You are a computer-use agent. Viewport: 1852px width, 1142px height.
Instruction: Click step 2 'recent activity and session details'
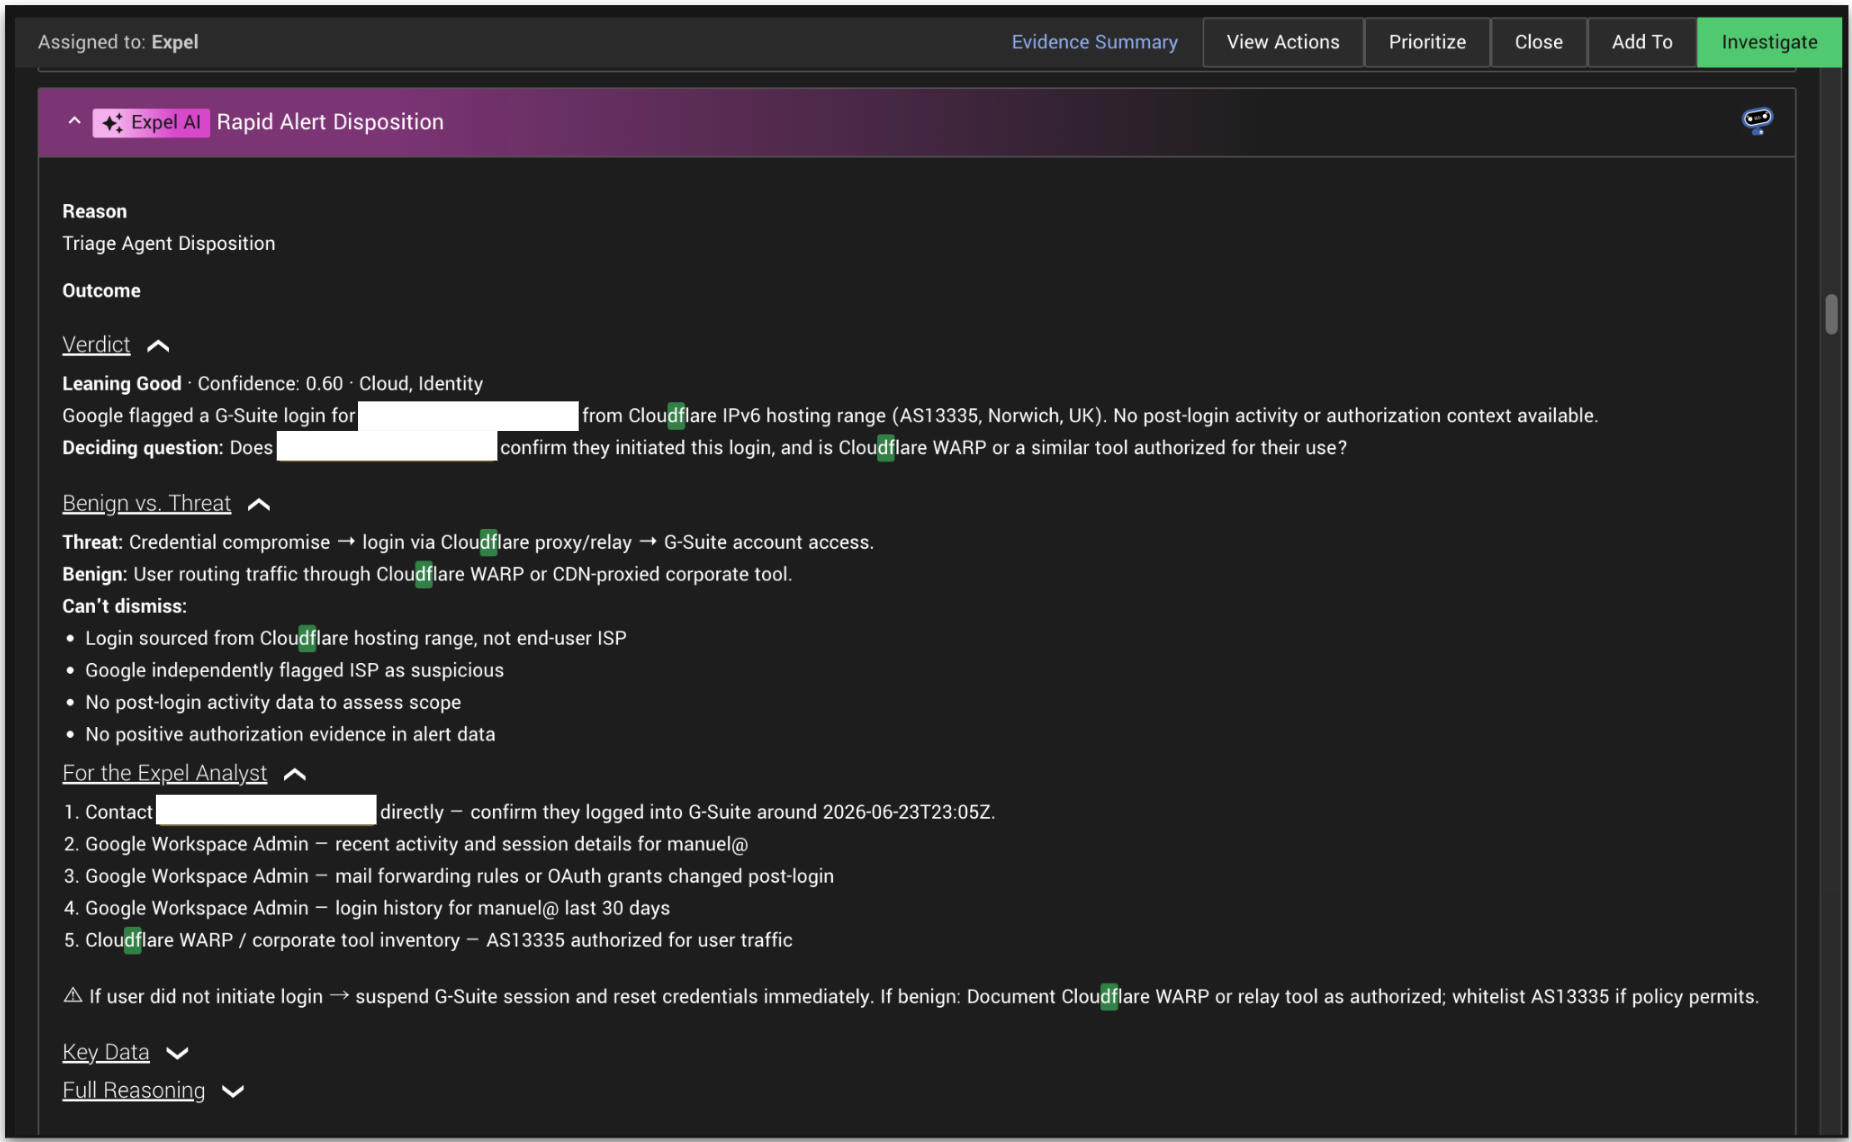pos(406,844)
